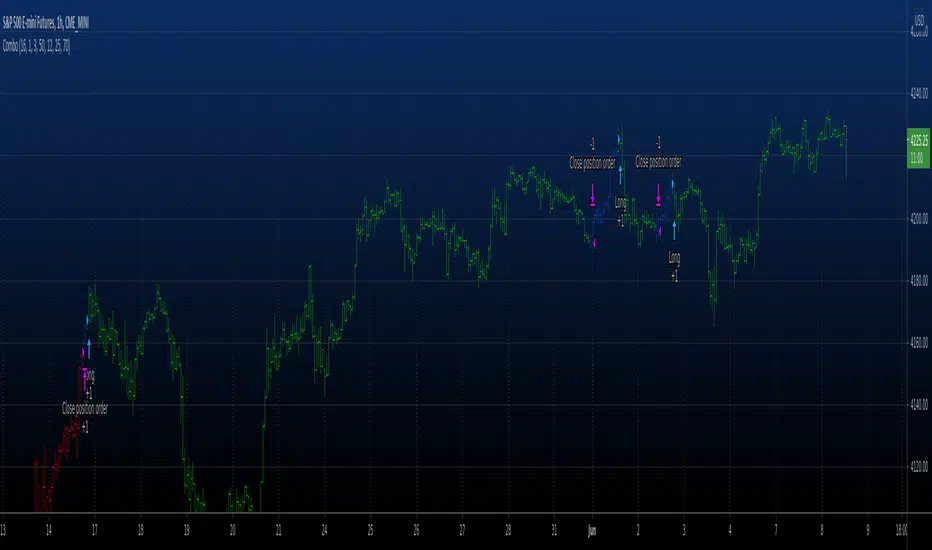This screenshot has width=932, height=550.
Task: Click the 4140.00 price axis label
Action: coord(919,405)
